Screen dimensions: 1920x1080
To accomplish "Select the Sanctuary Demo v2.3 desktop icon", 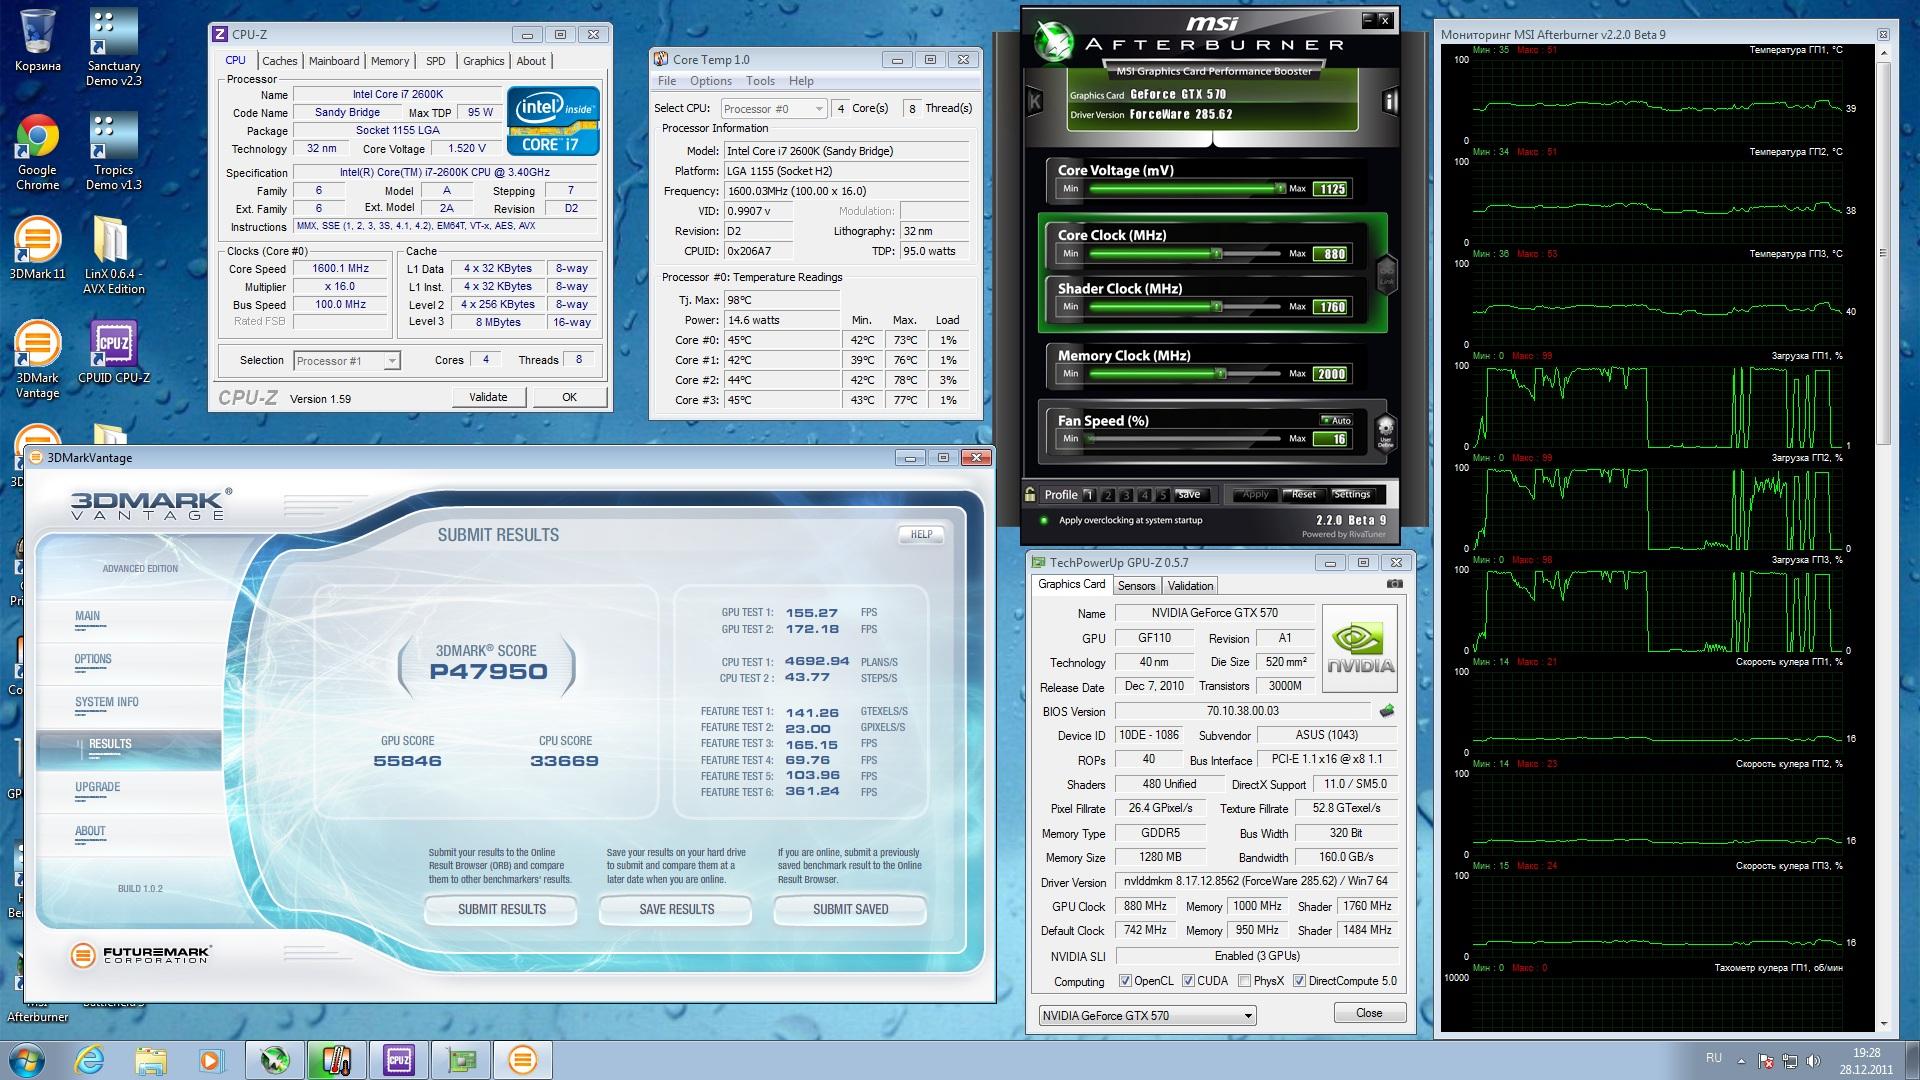I will click(113, 48).
